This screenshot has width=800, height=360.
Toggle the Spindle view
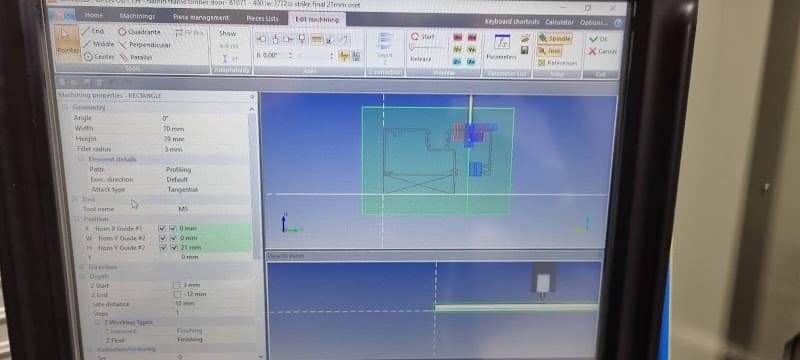point(555,38)
